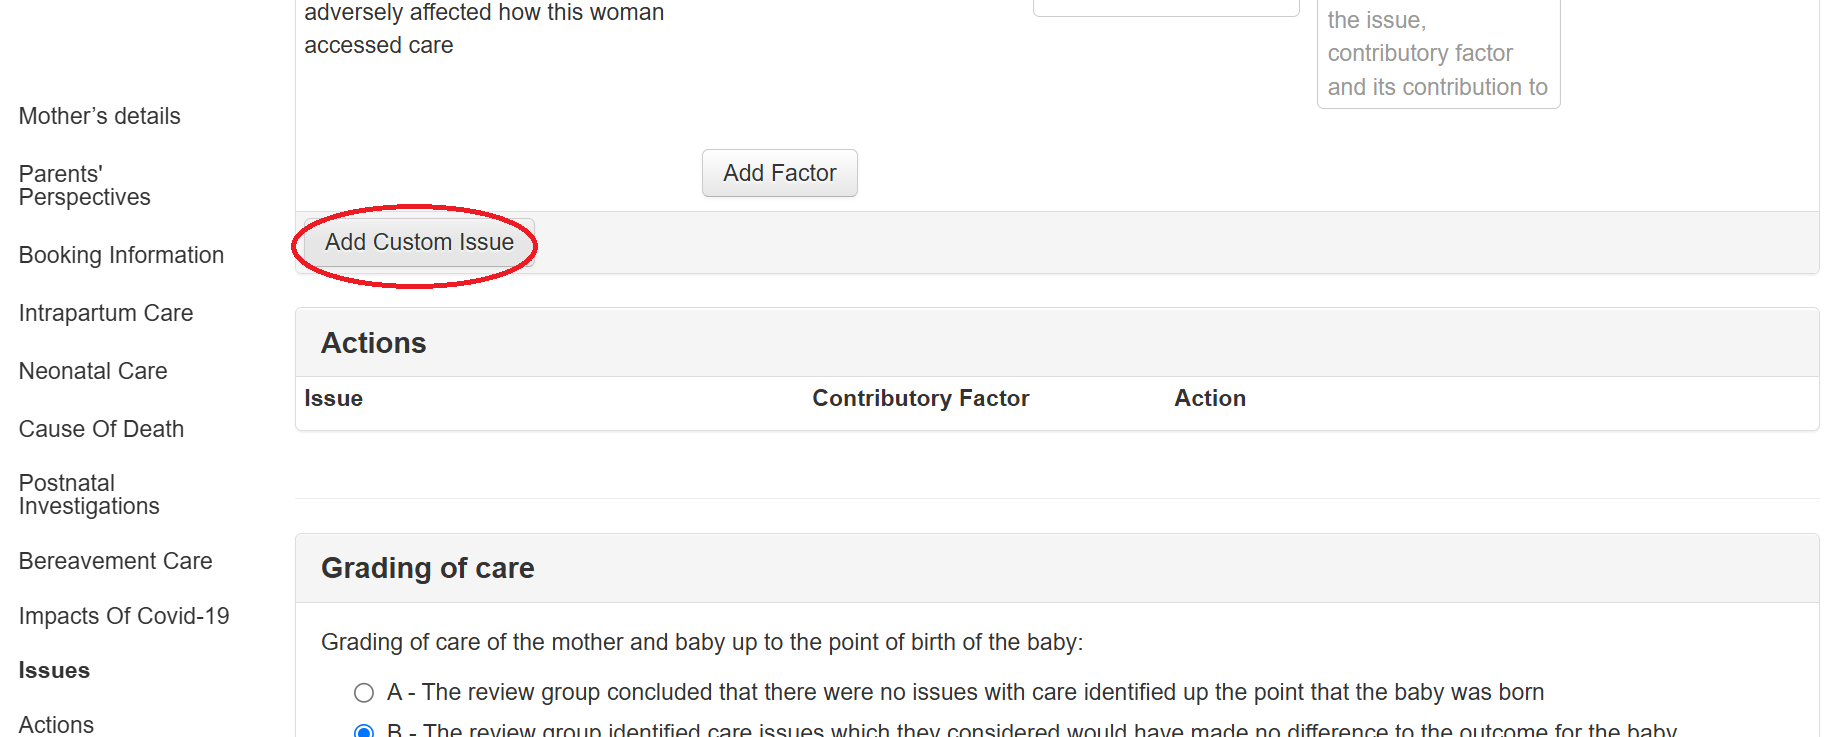Open the Cause Of Death section

point(101,429)
